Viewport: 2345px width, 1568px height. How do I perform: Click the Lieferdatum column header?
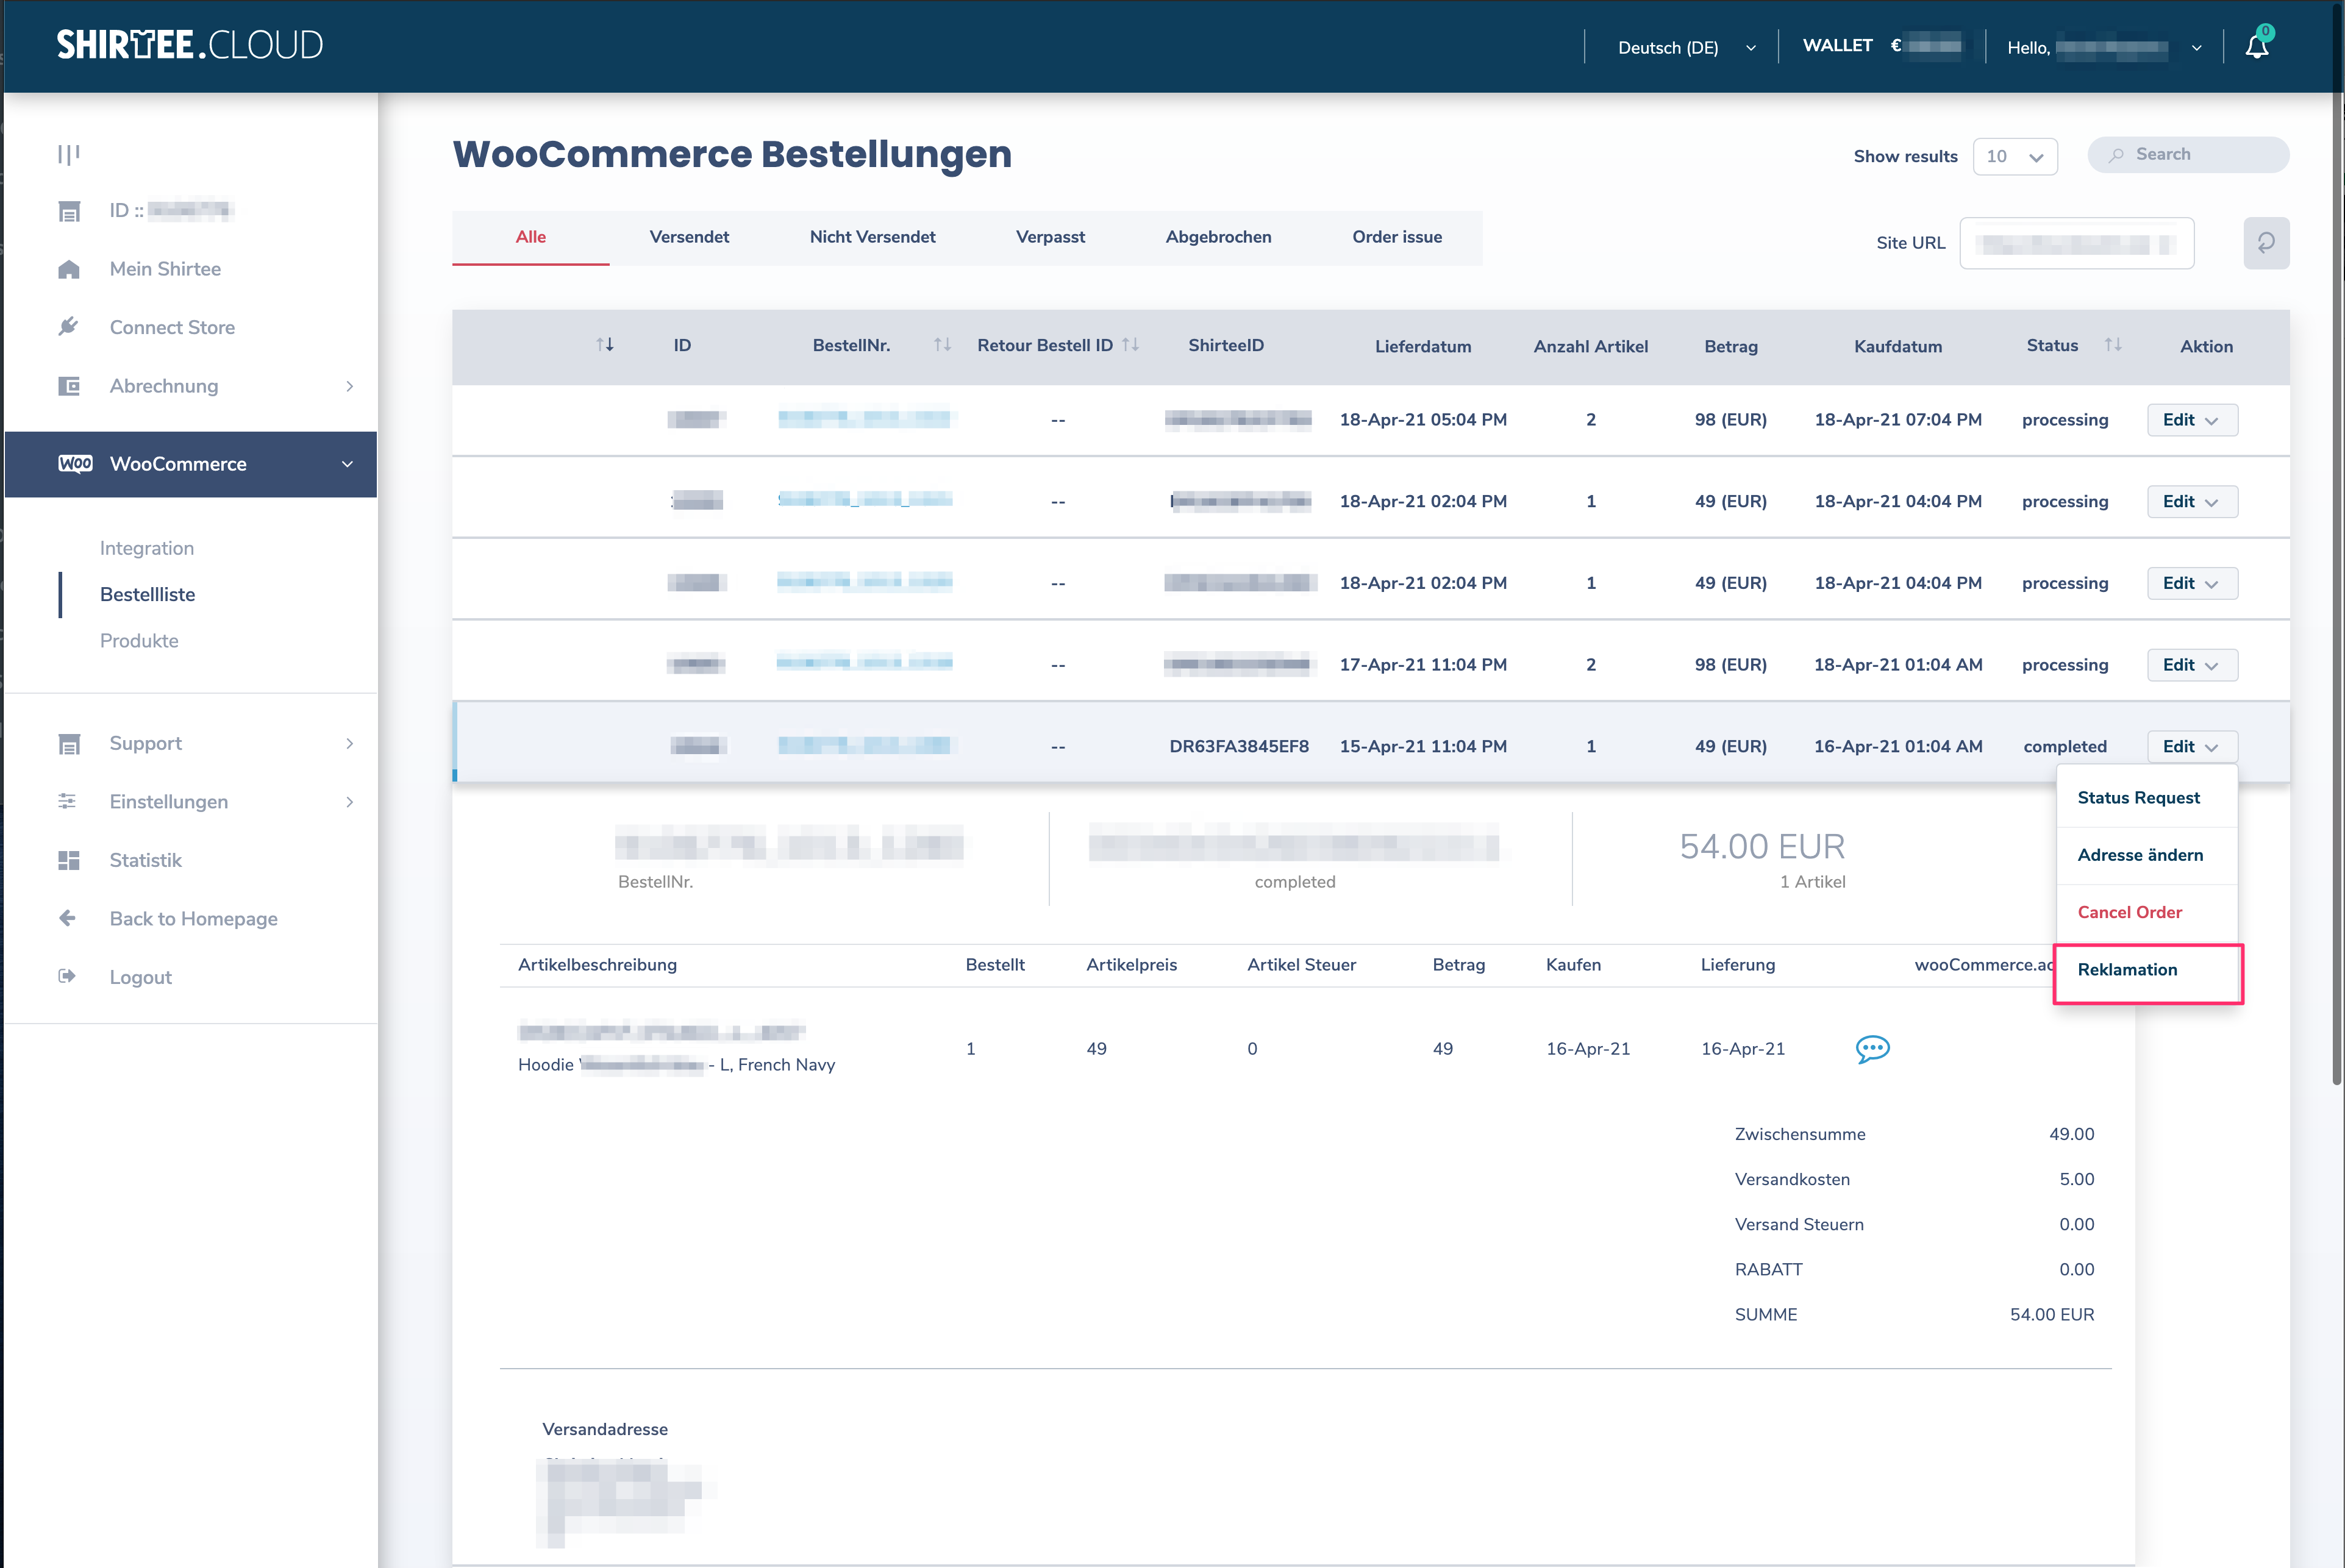coord(1422,346)
